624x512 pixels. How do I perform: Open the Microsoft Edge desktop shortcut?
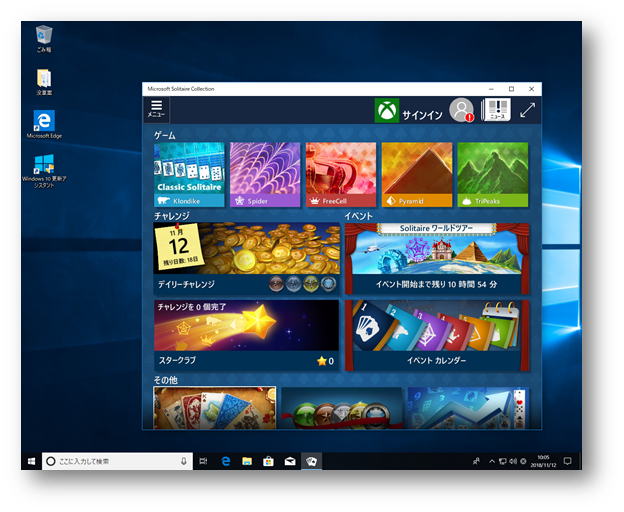coord(44,124)
